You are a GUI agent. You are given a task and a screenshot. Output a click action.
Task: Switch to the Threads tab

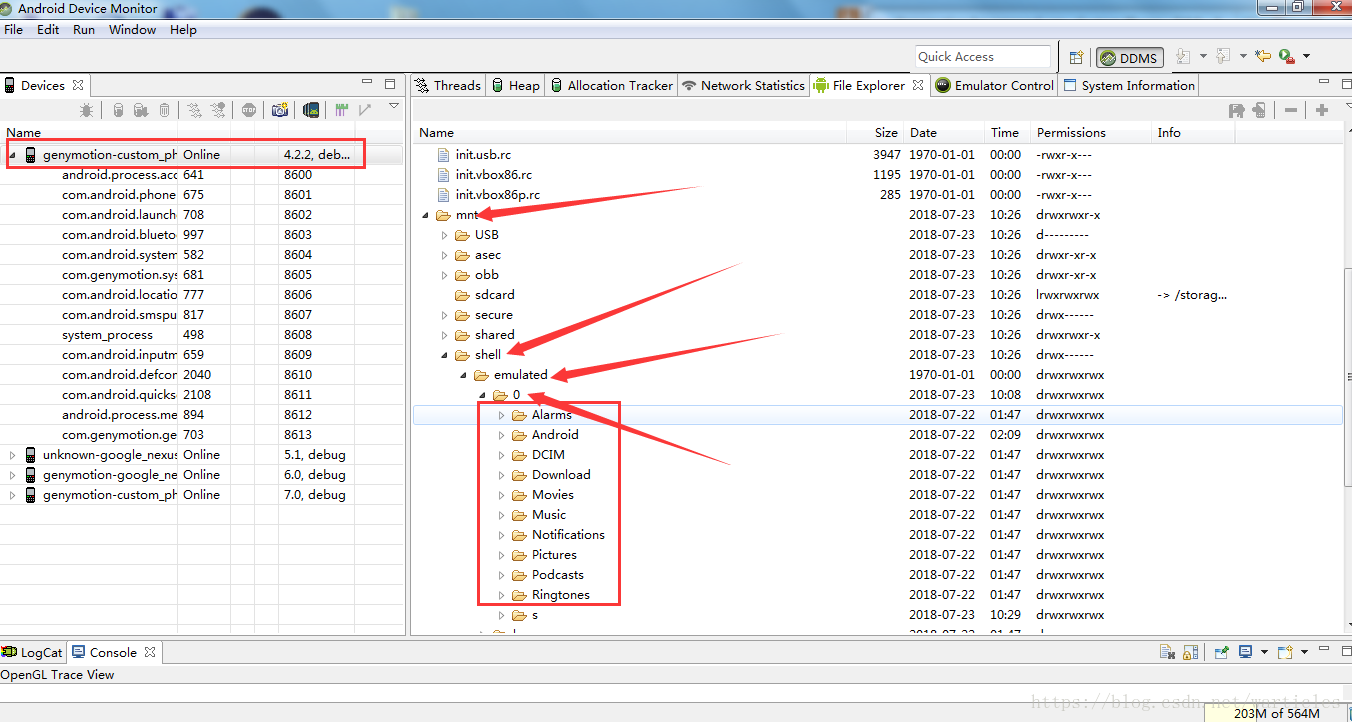click(x=448, y=85)
